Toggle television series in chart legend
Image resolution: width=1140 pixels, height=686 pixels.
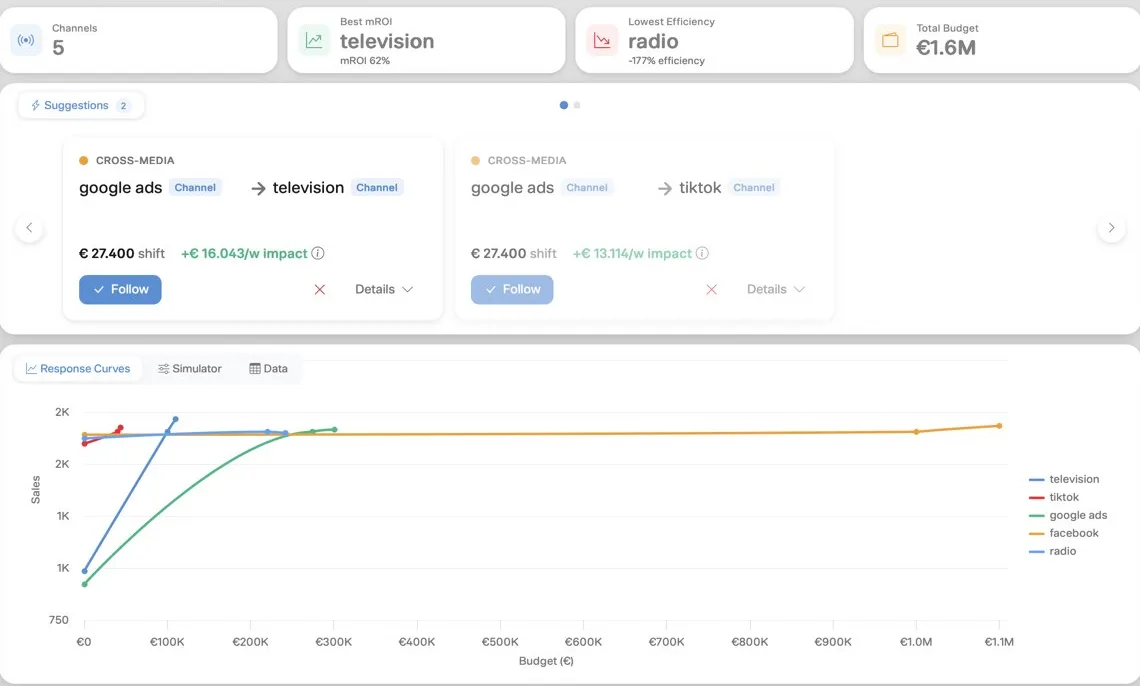1064,479
